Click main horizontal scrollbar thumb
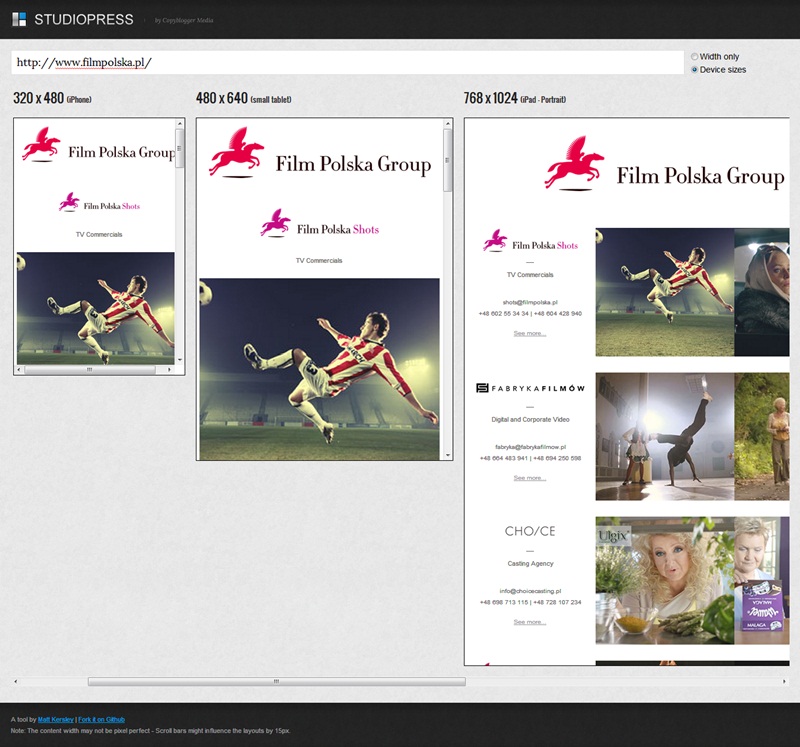This screenshot has height=747, width=800. click(277, 681)
